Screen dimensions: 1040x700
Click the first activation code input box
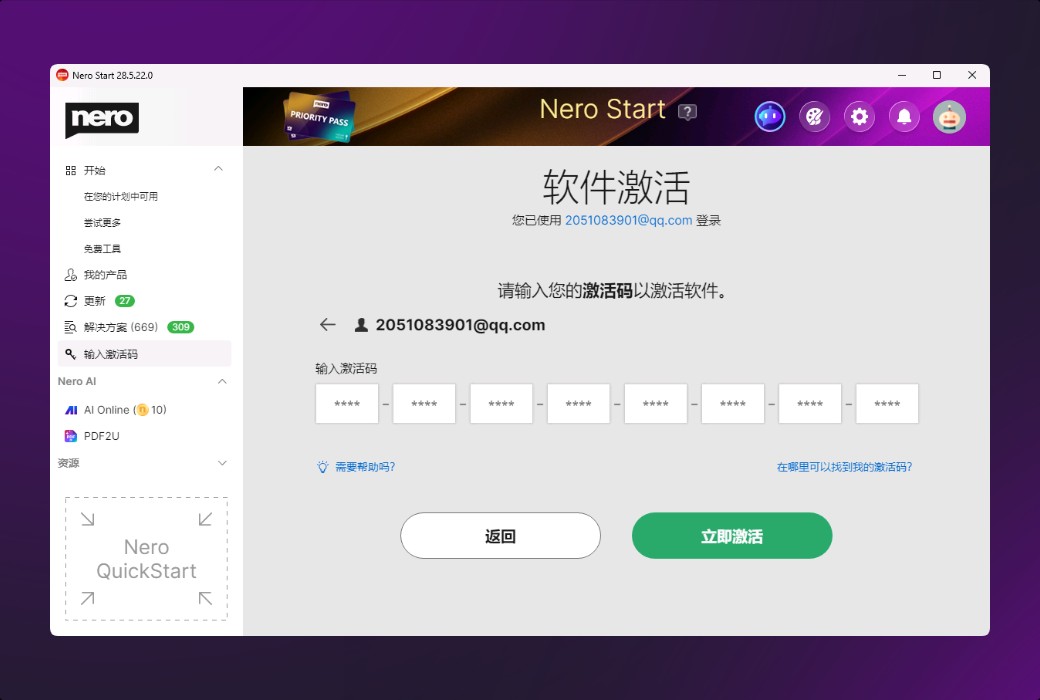[x=346, y=403]
